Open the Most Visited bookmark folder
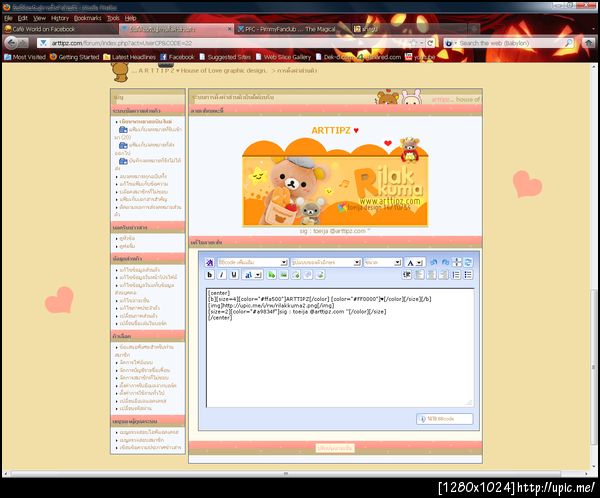Image resolution: width=600 pixels, height=498 pixels. coord(25,57)
